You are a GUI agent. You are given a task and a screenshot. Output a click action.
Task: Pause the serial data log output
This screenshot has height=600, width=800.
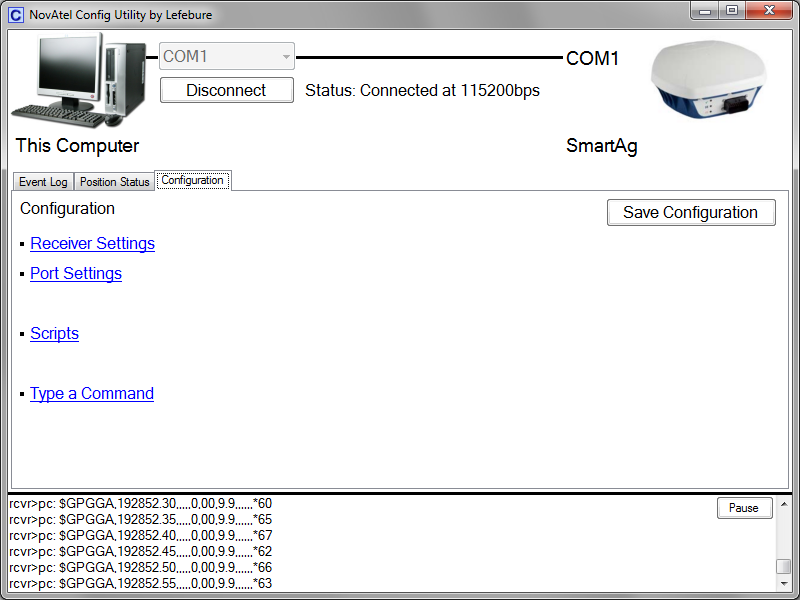point(744,508)
